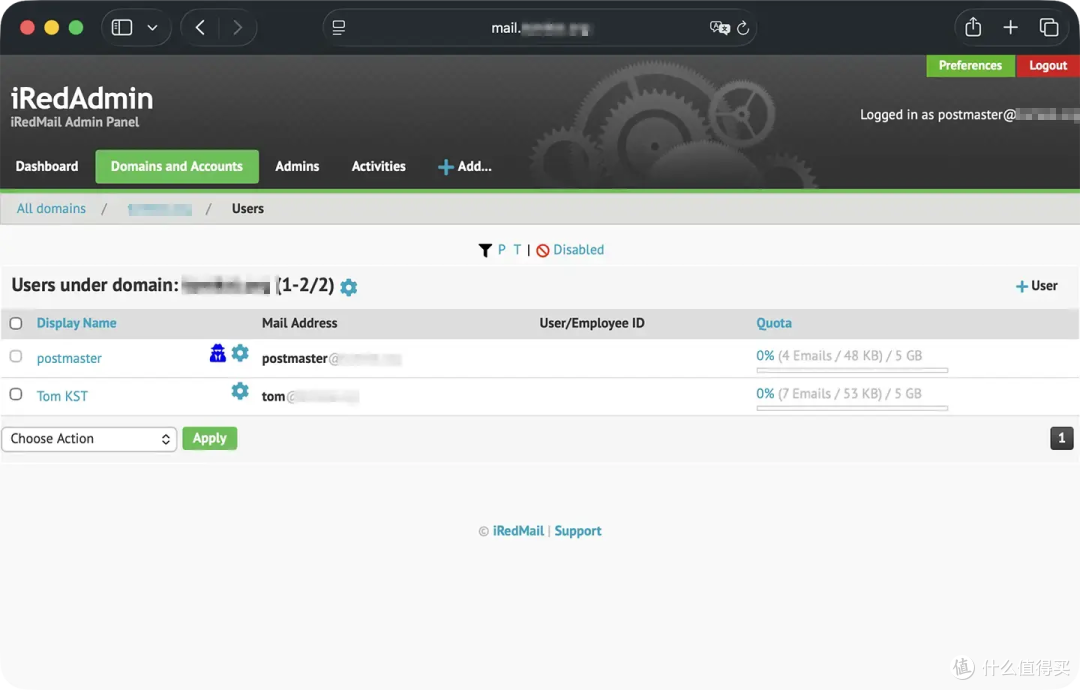
Task: Open the Add... menu
Action: 465,166
